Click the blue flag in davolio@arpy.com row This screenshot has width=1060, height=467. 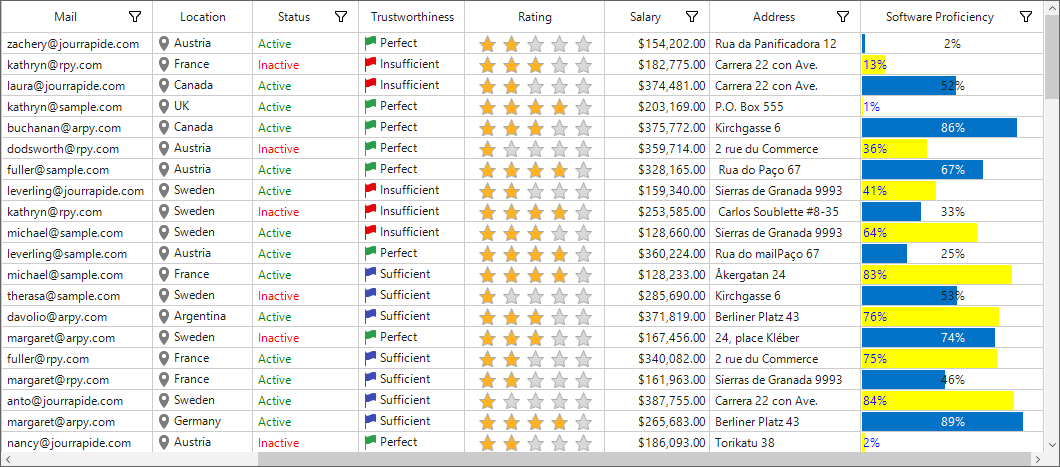370,316
